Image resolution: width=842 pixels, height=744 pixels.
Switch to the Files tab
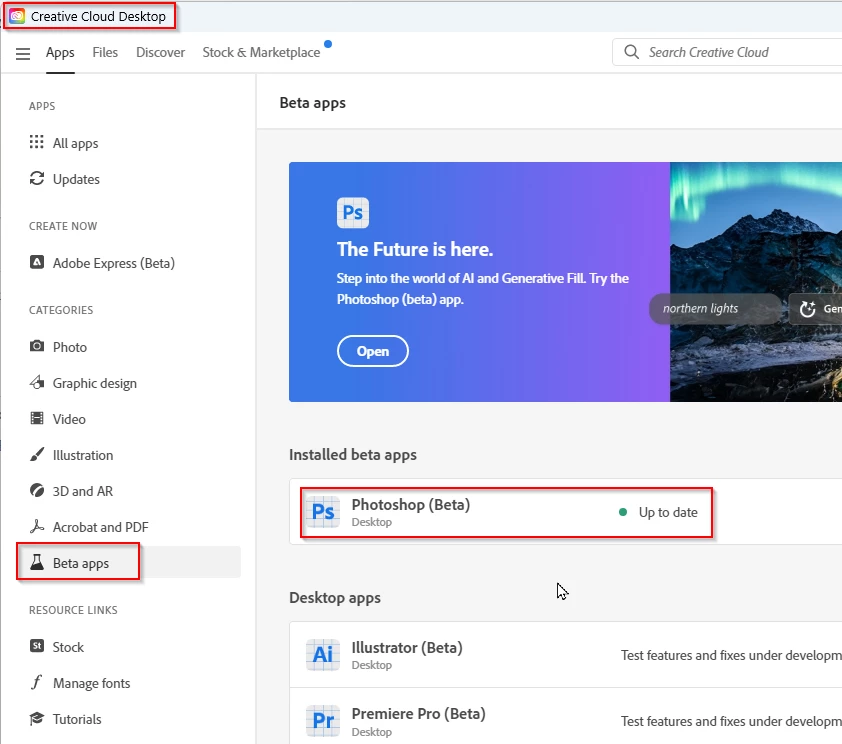[105, 52]
